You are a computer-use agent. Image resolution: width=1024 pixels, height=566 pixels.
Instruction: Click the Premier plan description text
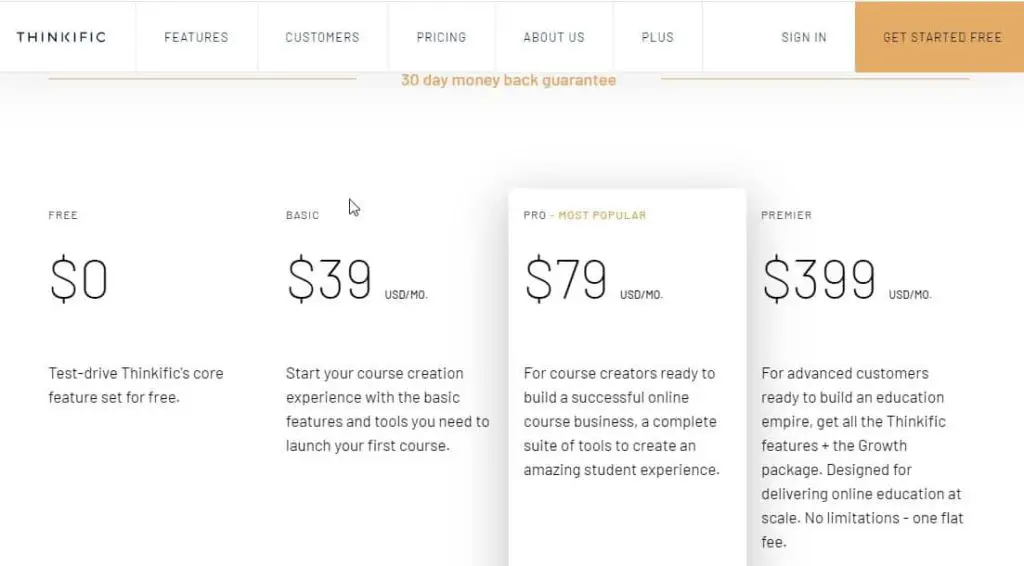click(x=862, y=457)
